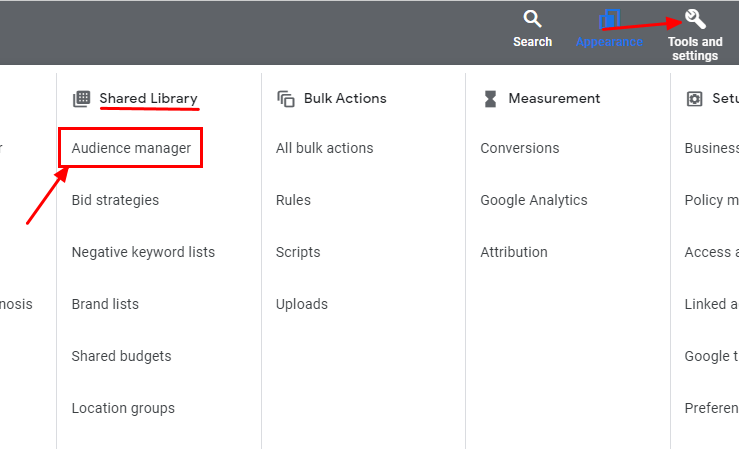Click the Bulk Actions copy icon
The height and width of the screenshot is (449, 739).
click(286, 99)
